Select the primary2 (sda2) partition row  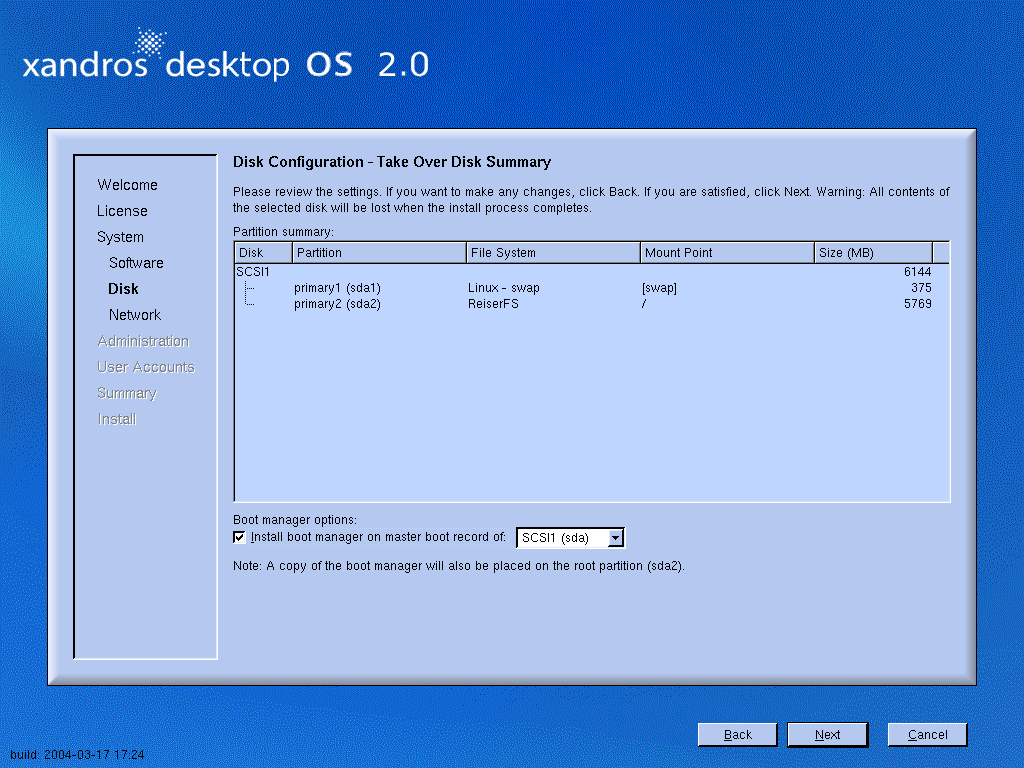[337, 304]
